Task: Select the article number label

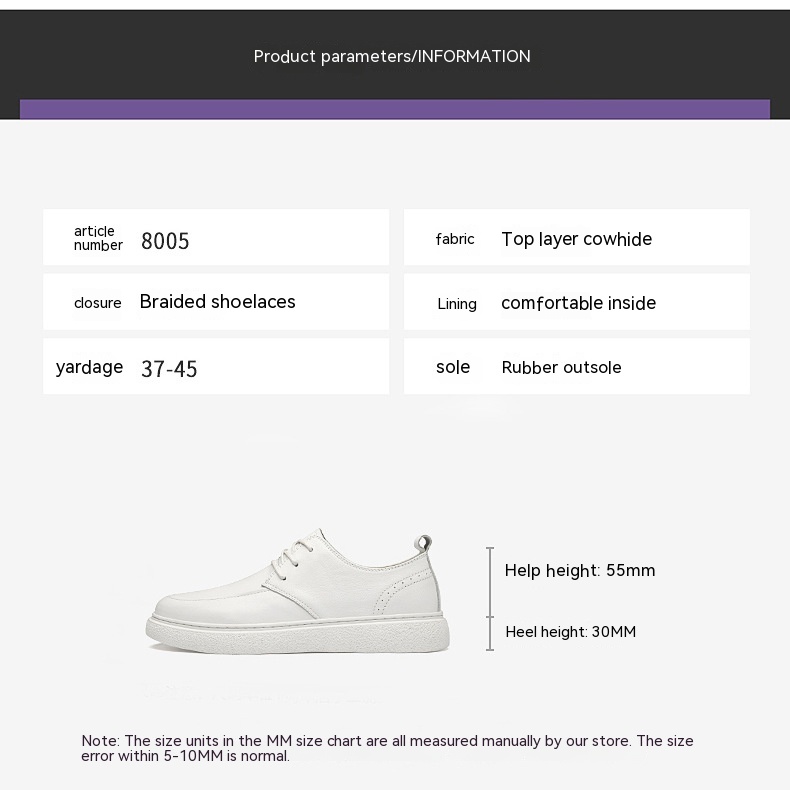Action: [x=98, y=238]
